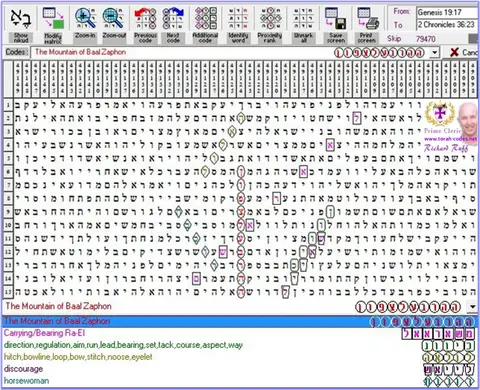Screen dimensions: 480x390
Task: Click the Print screen icon
Action: coord(368,18)
